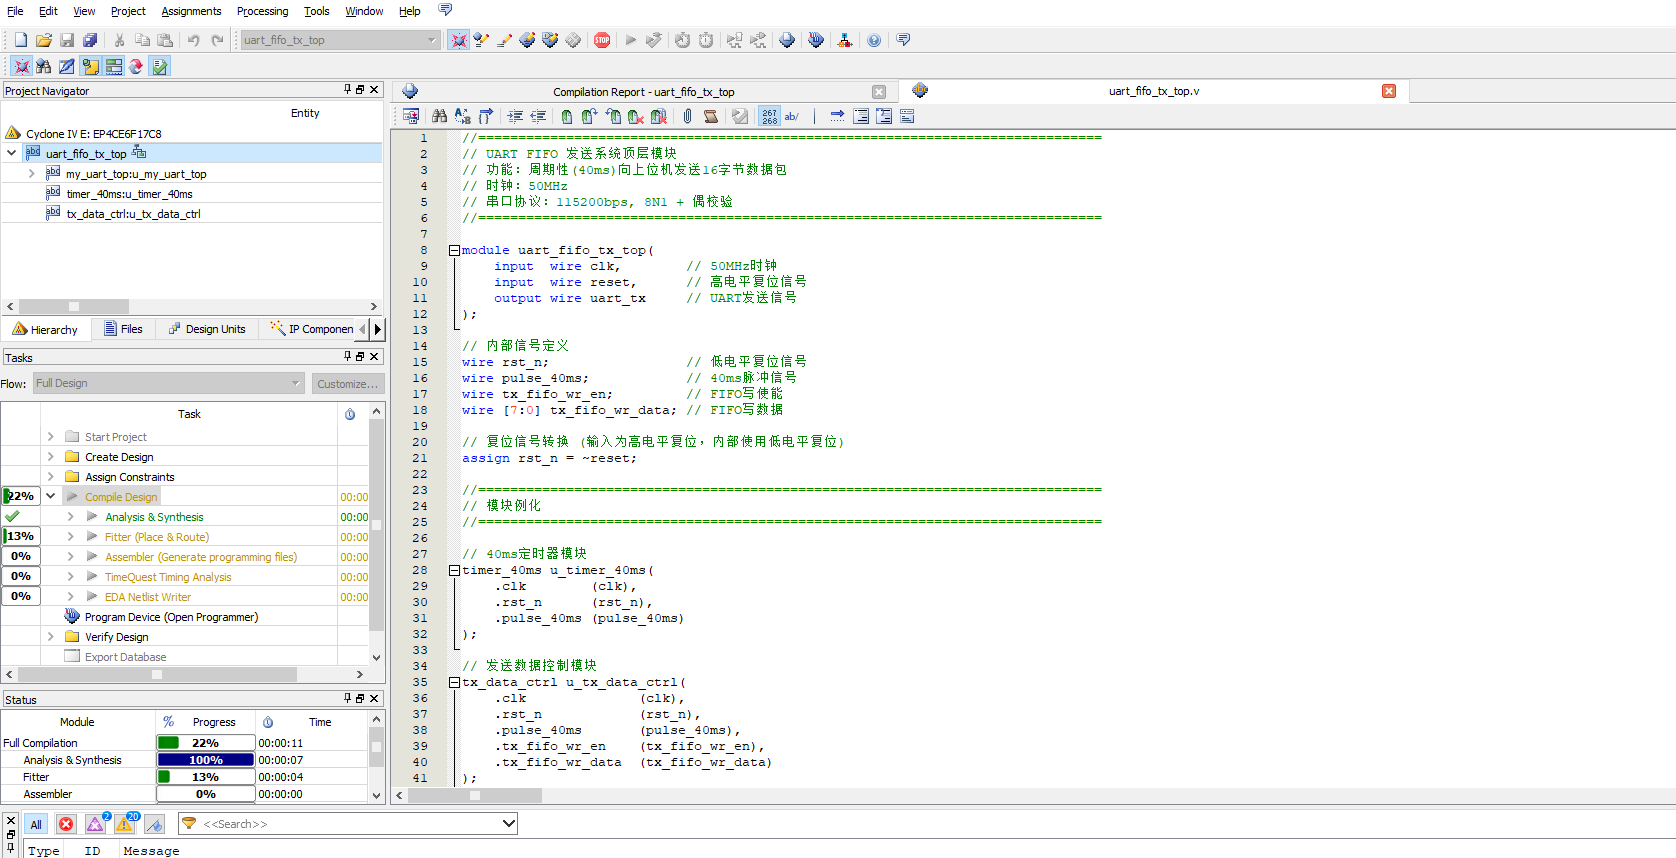Click Program Device (Open Programmer) task

171,617
